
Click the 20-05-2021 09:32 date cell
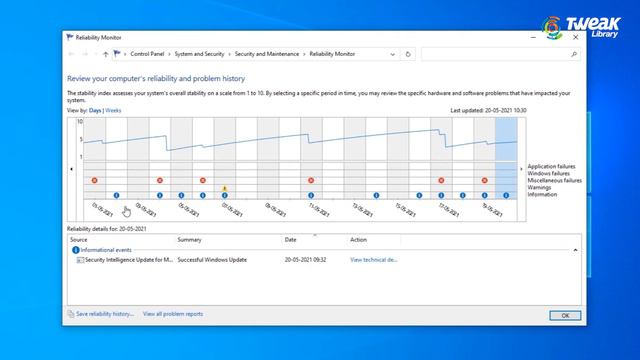305,260
